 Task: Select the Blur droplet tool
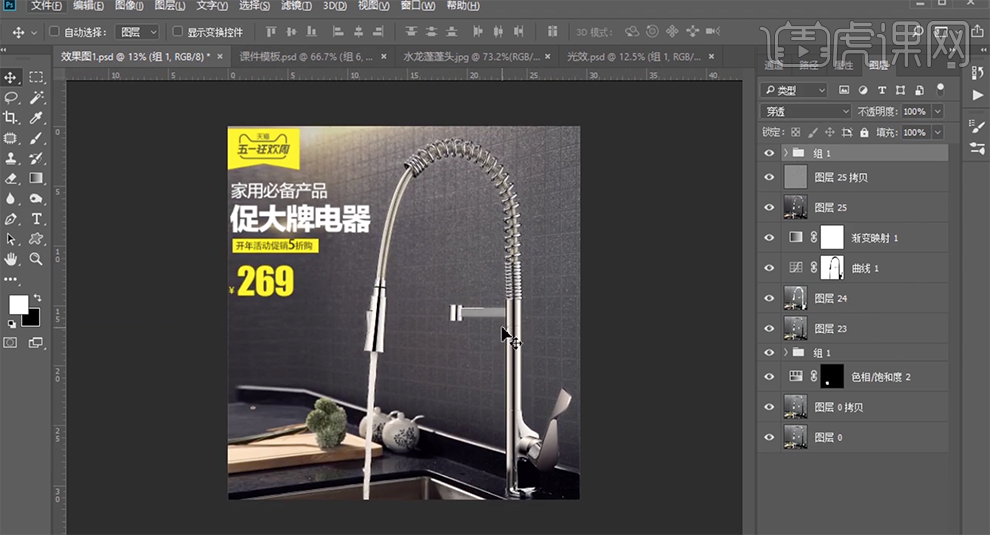(11, 198)
